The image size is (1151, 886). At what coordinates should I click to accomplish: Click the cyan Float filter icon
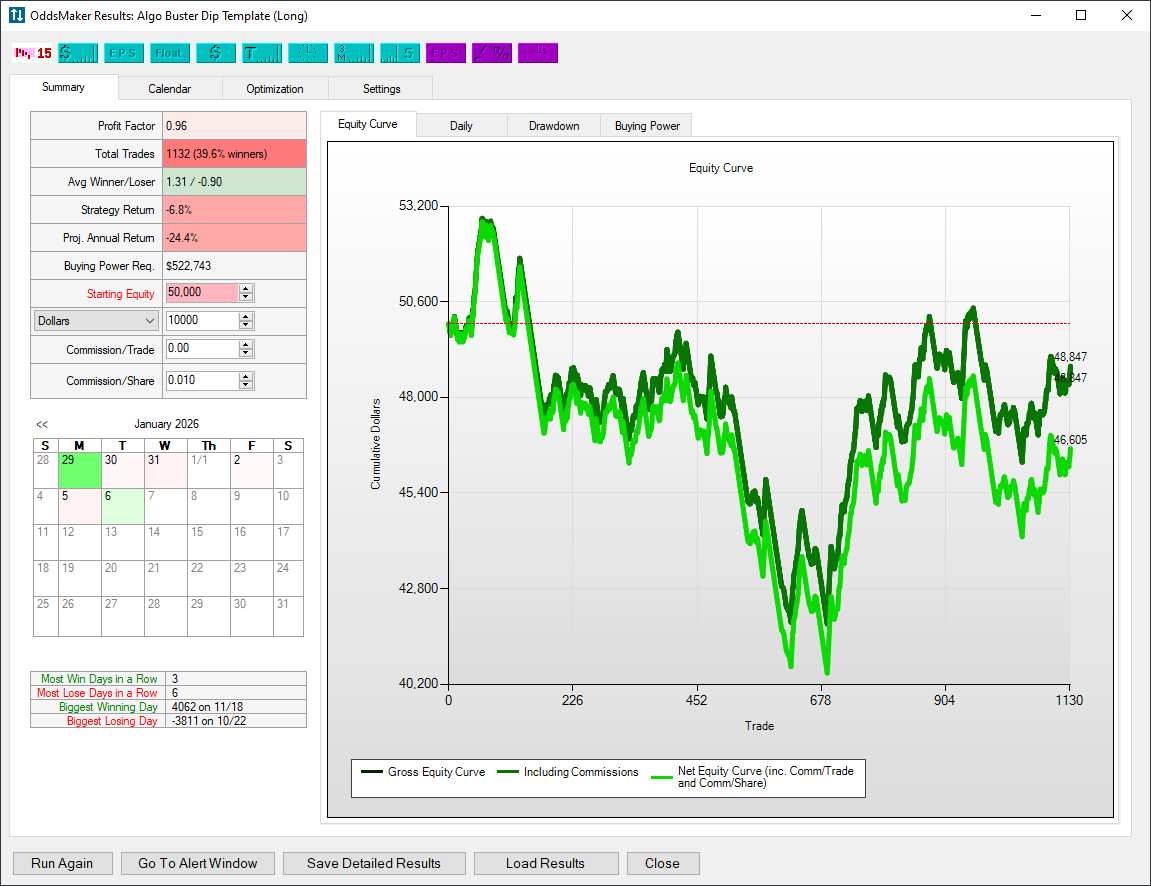[169, 53]
